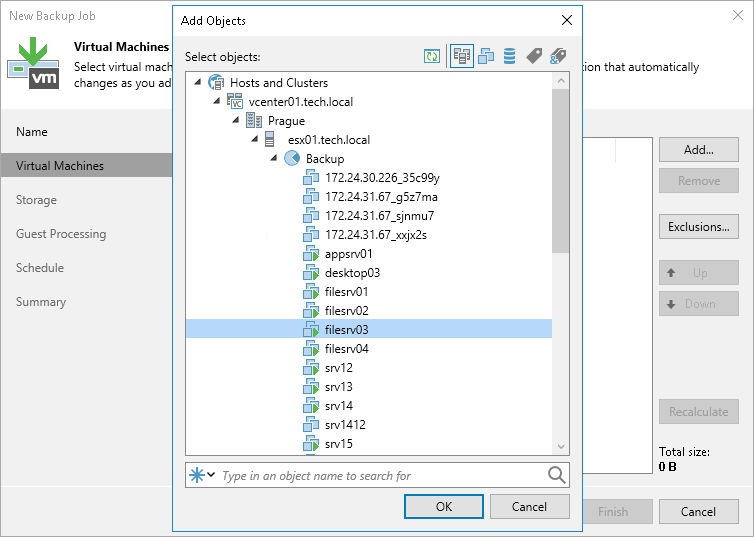Click the tree scrollbar up arrow
The image size is (754, 537).
click(561, 81)
